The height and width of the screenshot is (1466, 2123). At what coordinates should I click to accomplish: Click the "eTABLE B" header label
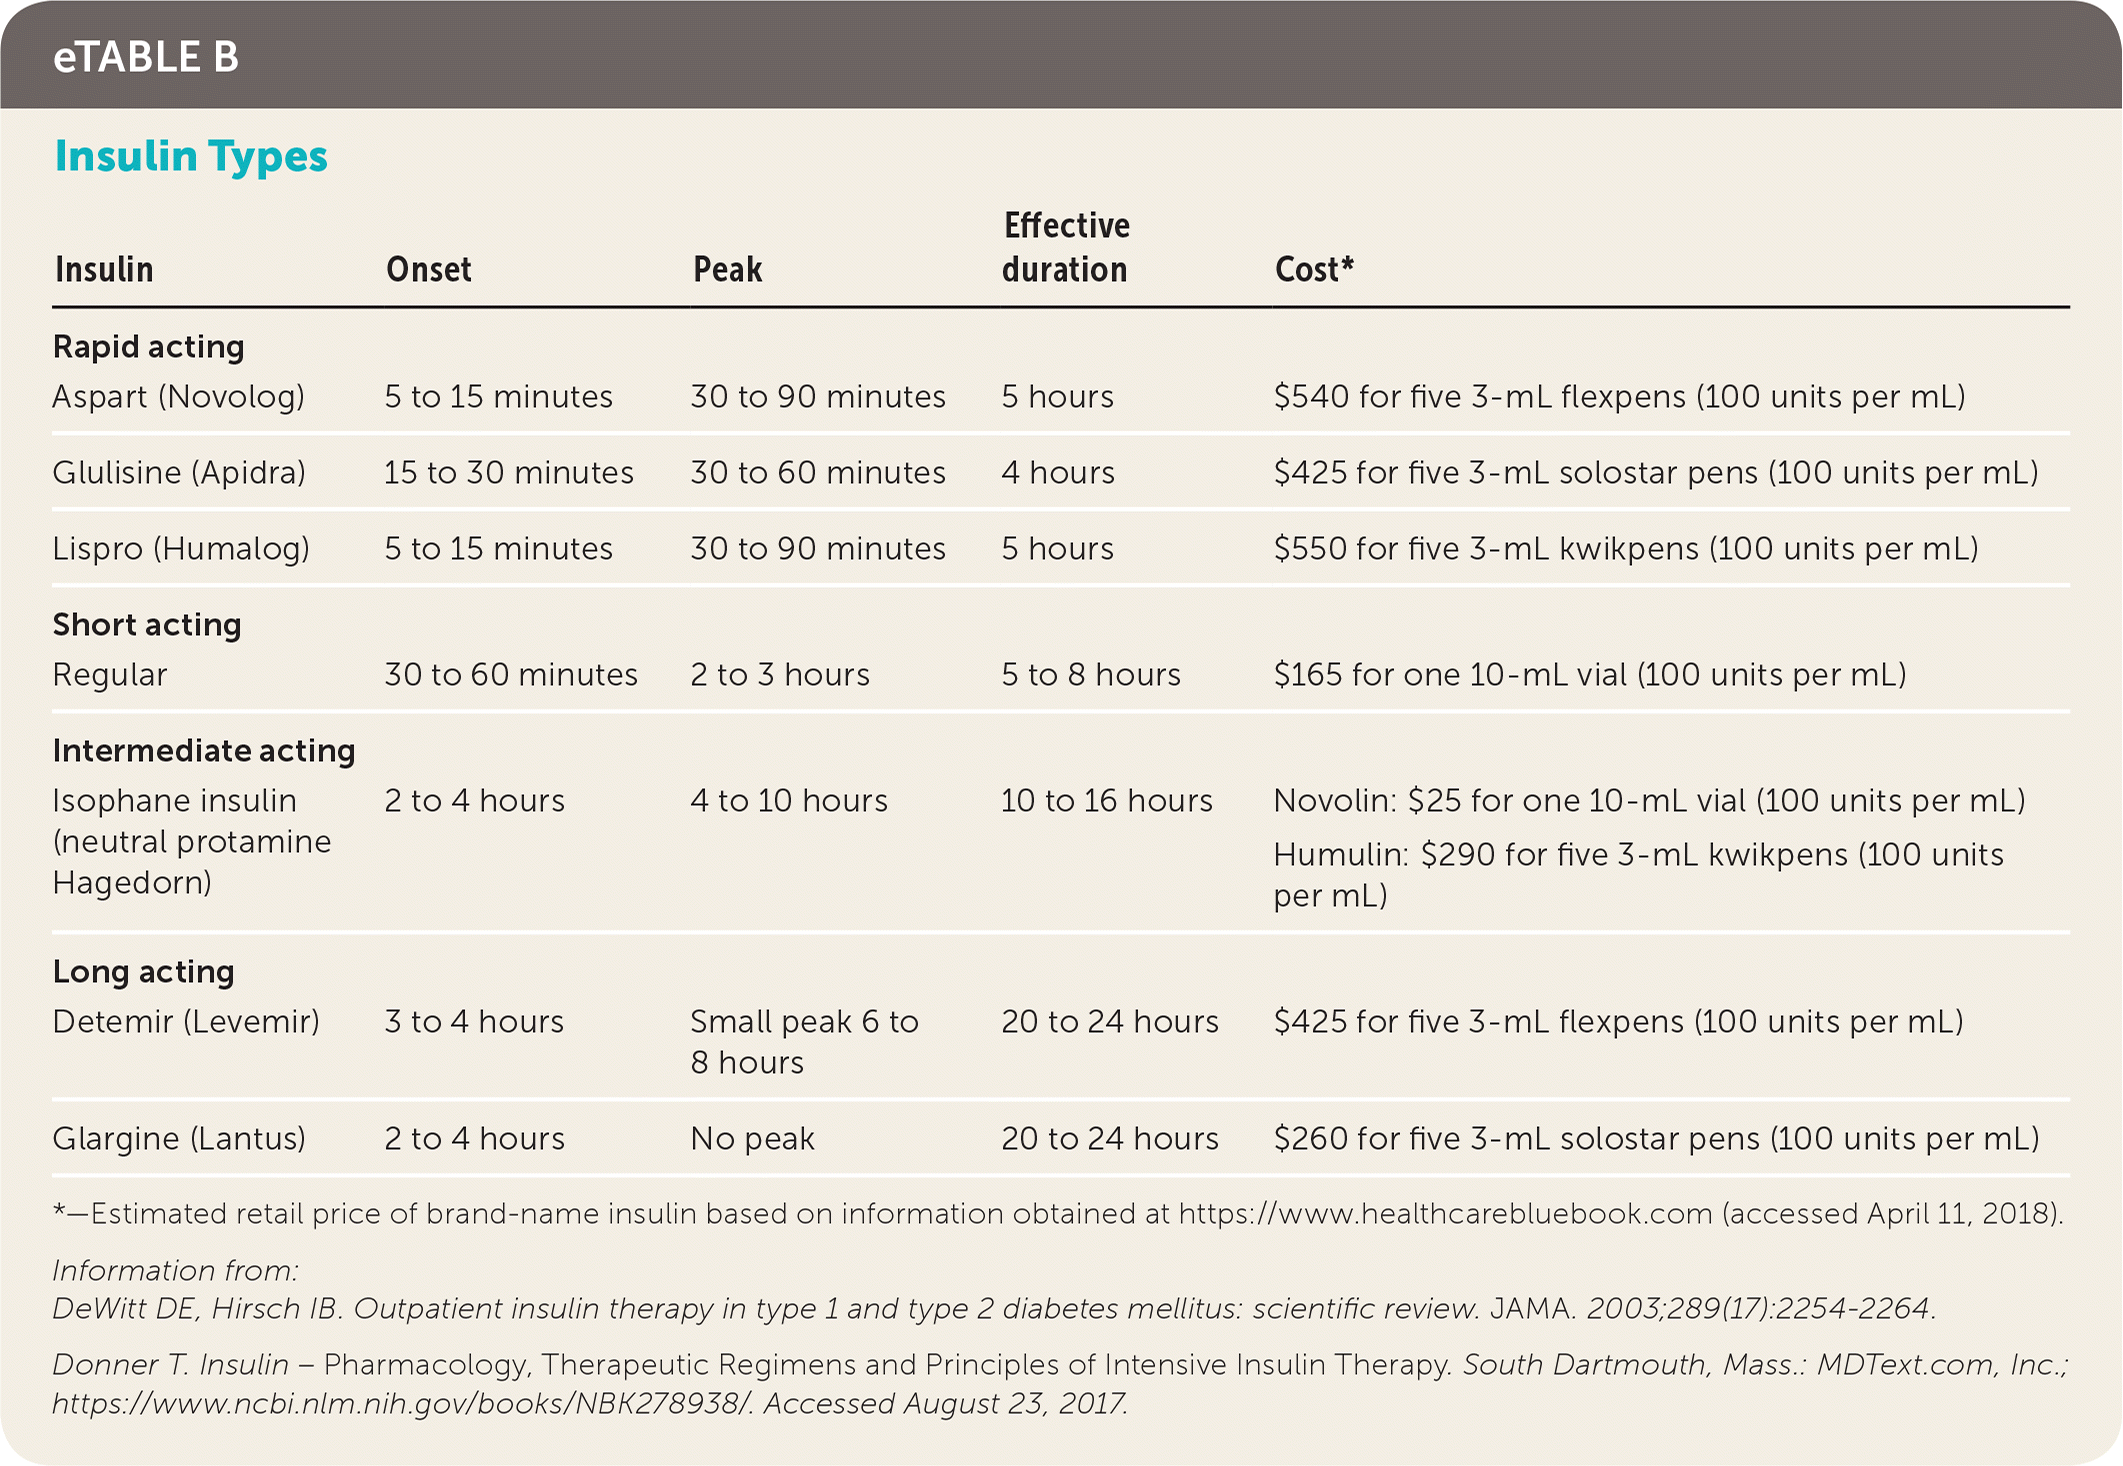(x=146, y=58)
